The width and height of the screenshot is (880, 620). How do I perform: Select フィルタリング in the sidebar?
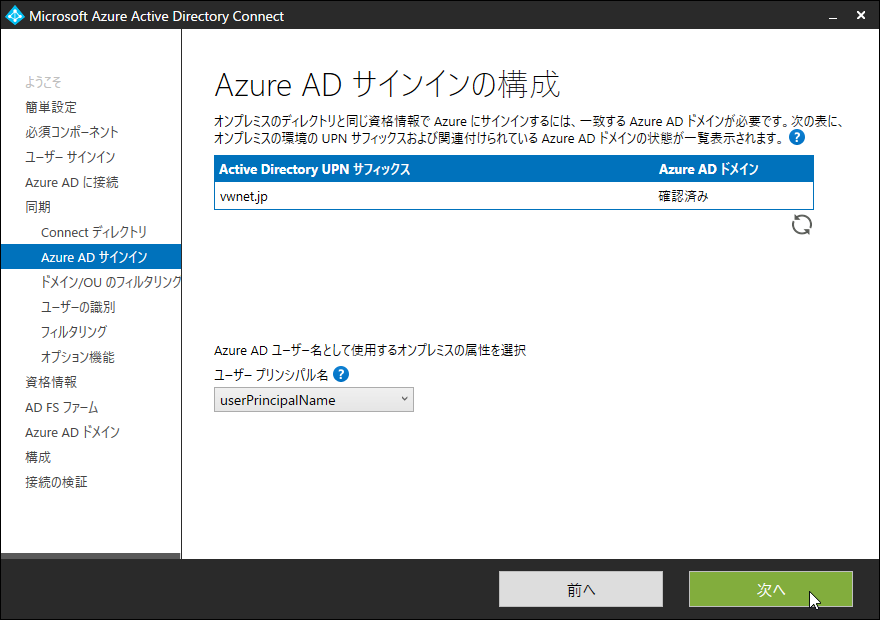coord(74,332)
